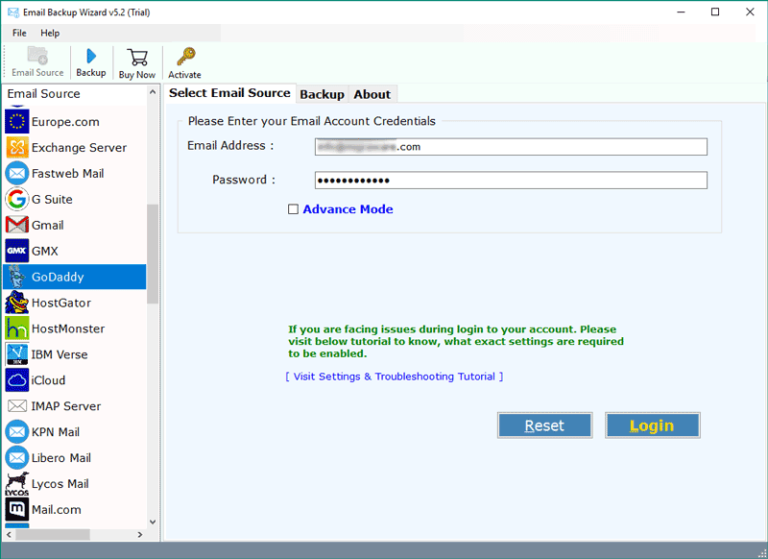Select the Mail.com icon
Image resolution: width=768 pixels, height=559 pixels.
(17, 510)
